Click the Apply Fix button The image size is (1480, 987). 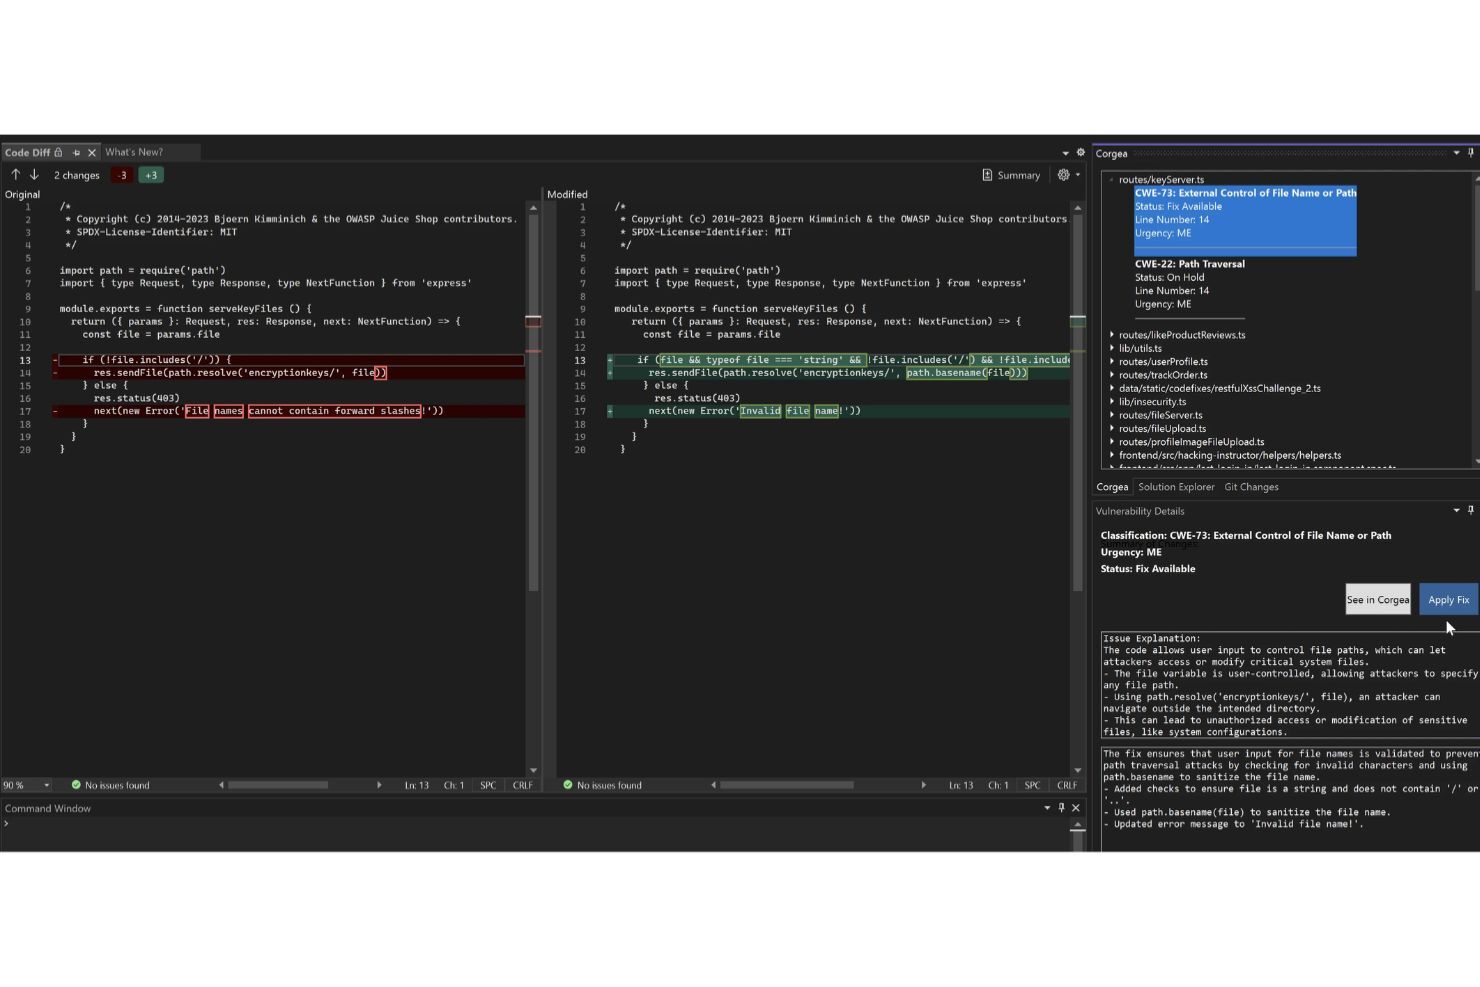coord(1448,599)
